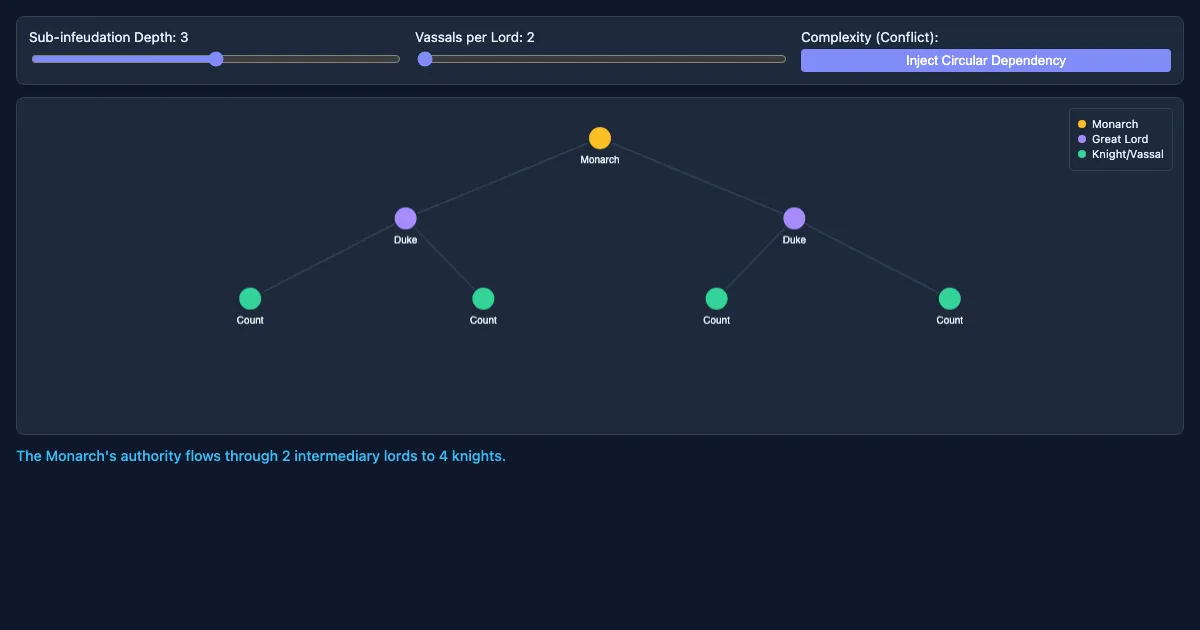Viewport: 1200px width, 630px height.
Task: Click the "Complexity (Conflict):" label
Action: point(870,37)
